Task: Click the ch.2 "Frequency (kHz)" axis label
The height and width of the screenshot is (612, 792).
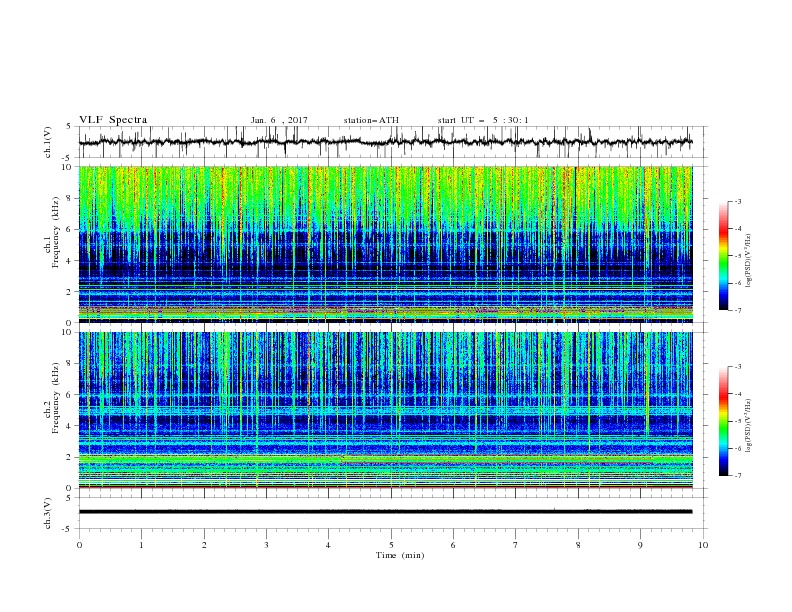Action: [56, 398]
